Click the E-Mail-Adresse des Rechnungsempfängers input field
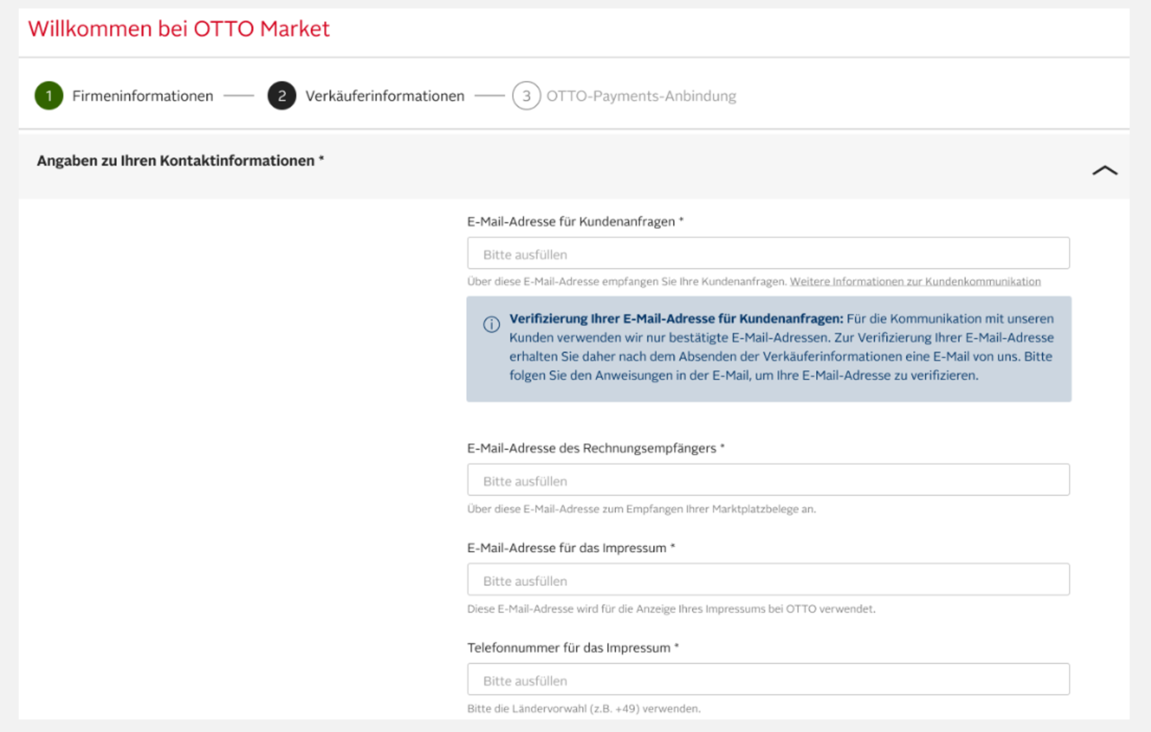This screenshot has width=1151, height=732. (x=767, y=479)
